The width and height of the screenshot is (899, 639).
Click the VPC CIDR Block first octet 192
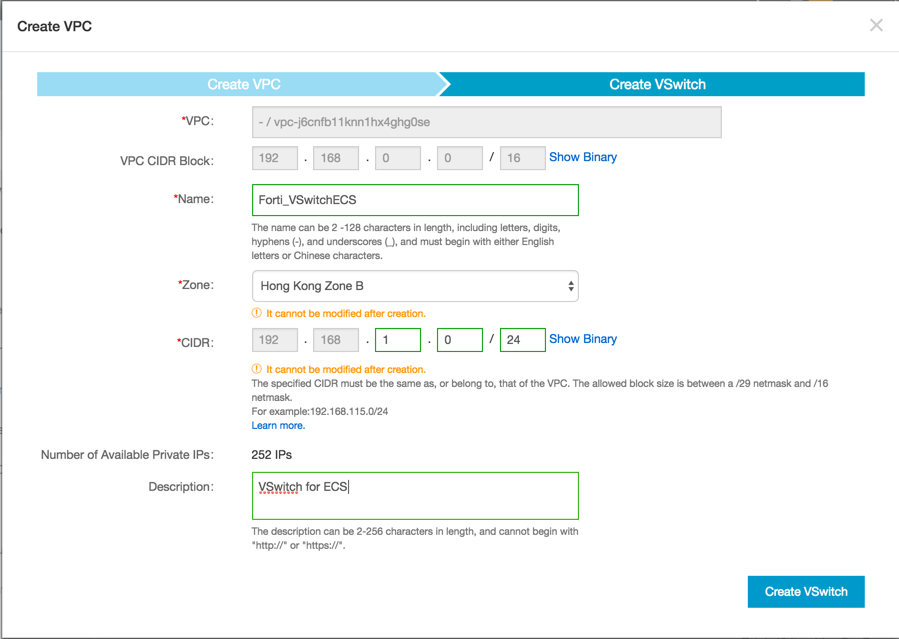coord(275,158)
